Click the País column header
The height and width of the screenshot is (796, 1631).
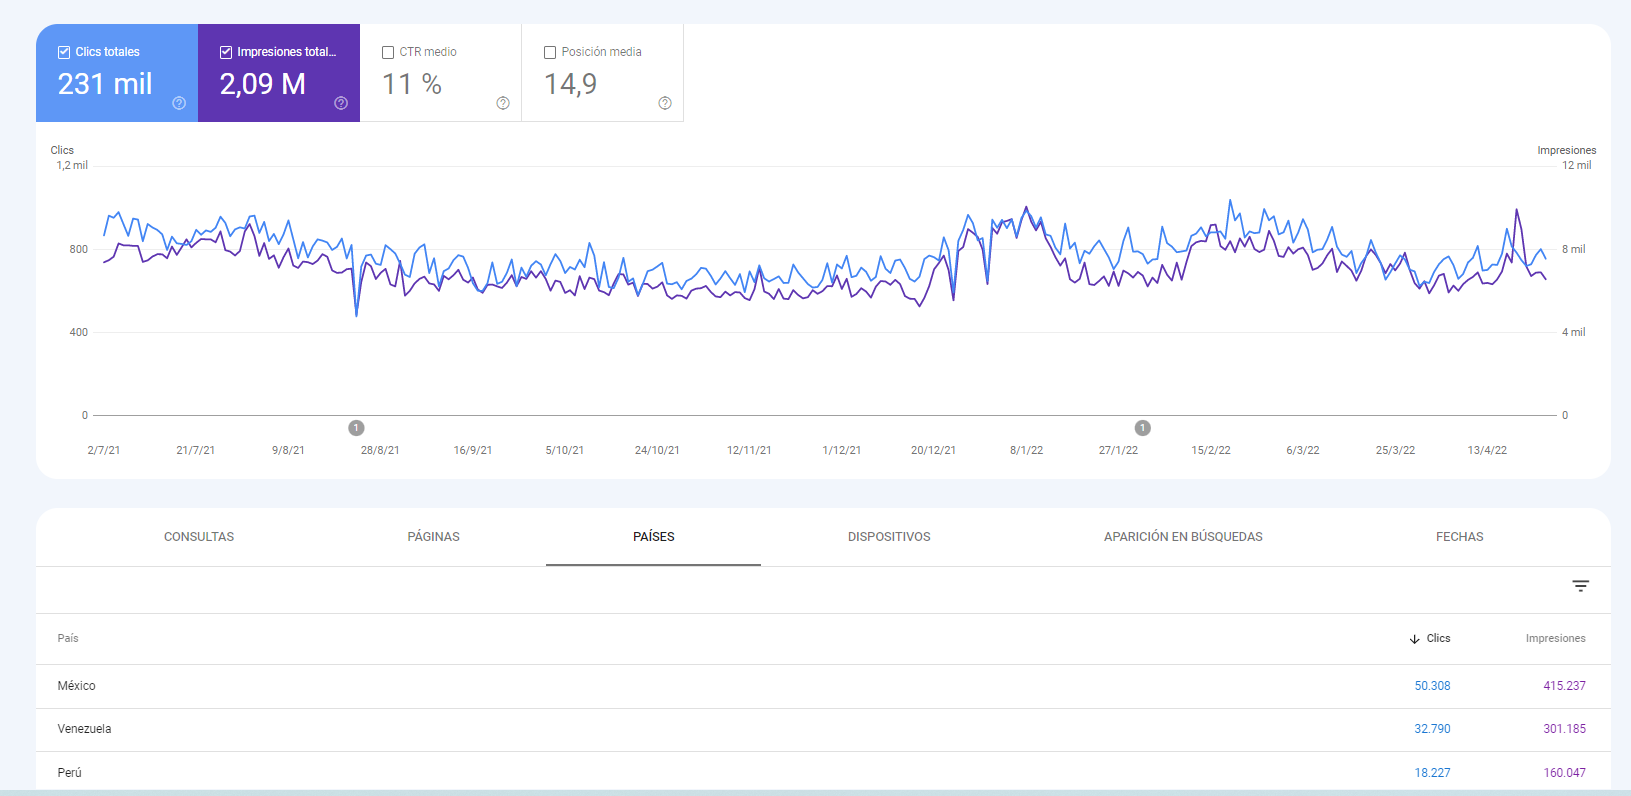pyautogui.click(x=68, y=638)
